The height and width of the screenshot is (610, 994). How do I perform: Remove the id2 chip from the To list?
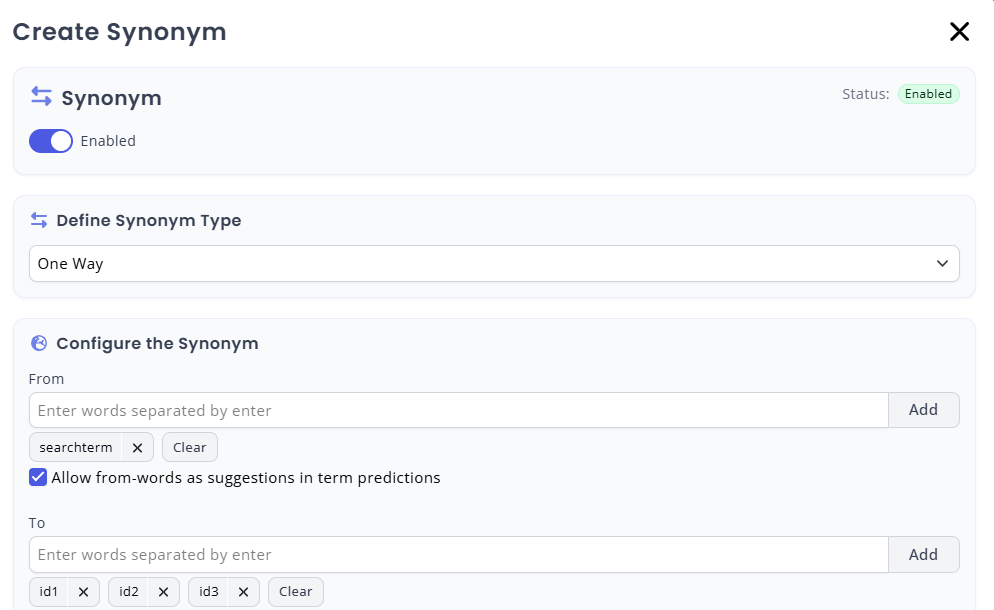click(163, 591)
